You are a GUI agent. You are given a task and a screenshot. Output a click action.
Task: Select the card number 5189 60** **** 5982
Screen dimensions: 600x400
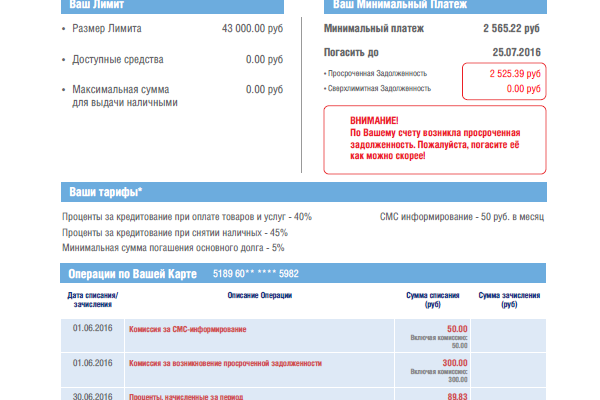(x=256, y=274)
